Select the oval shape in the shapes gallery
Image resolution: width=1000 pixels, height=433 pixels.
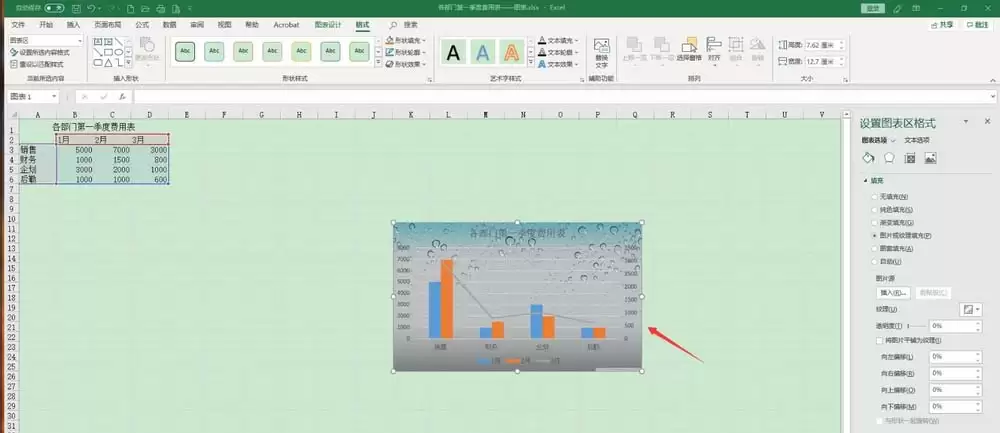click(x=119, y=52)
